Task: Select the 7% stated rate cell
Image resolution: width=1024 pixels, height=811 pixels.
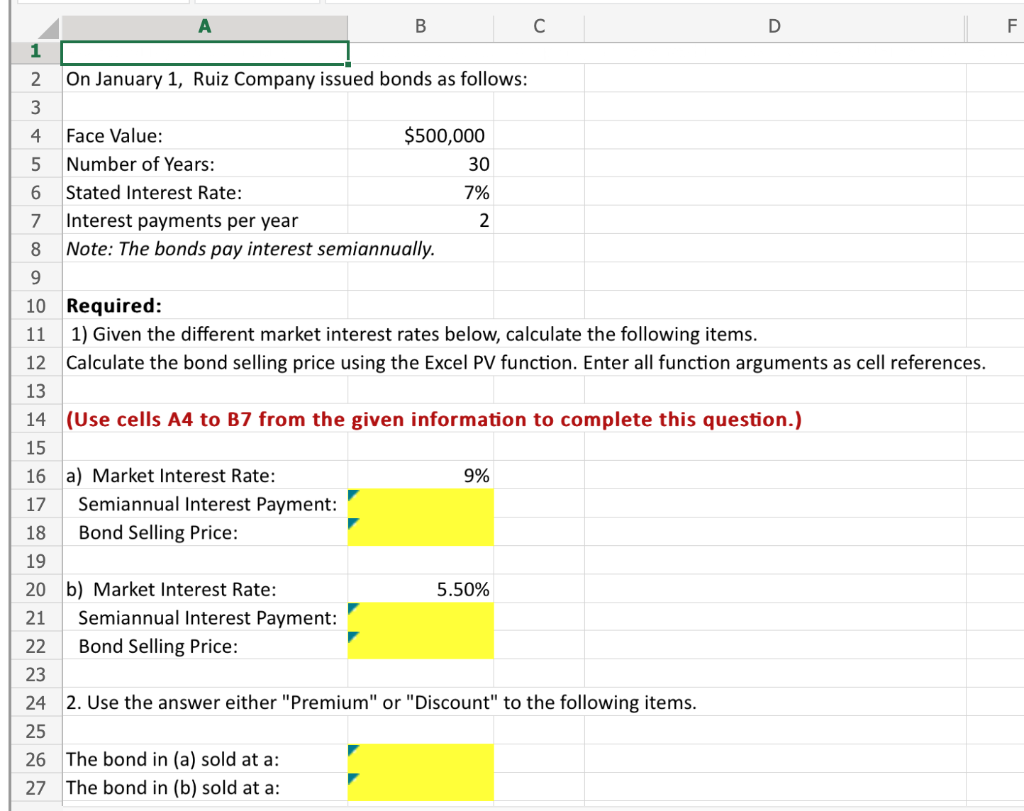Action: point(421,192)
